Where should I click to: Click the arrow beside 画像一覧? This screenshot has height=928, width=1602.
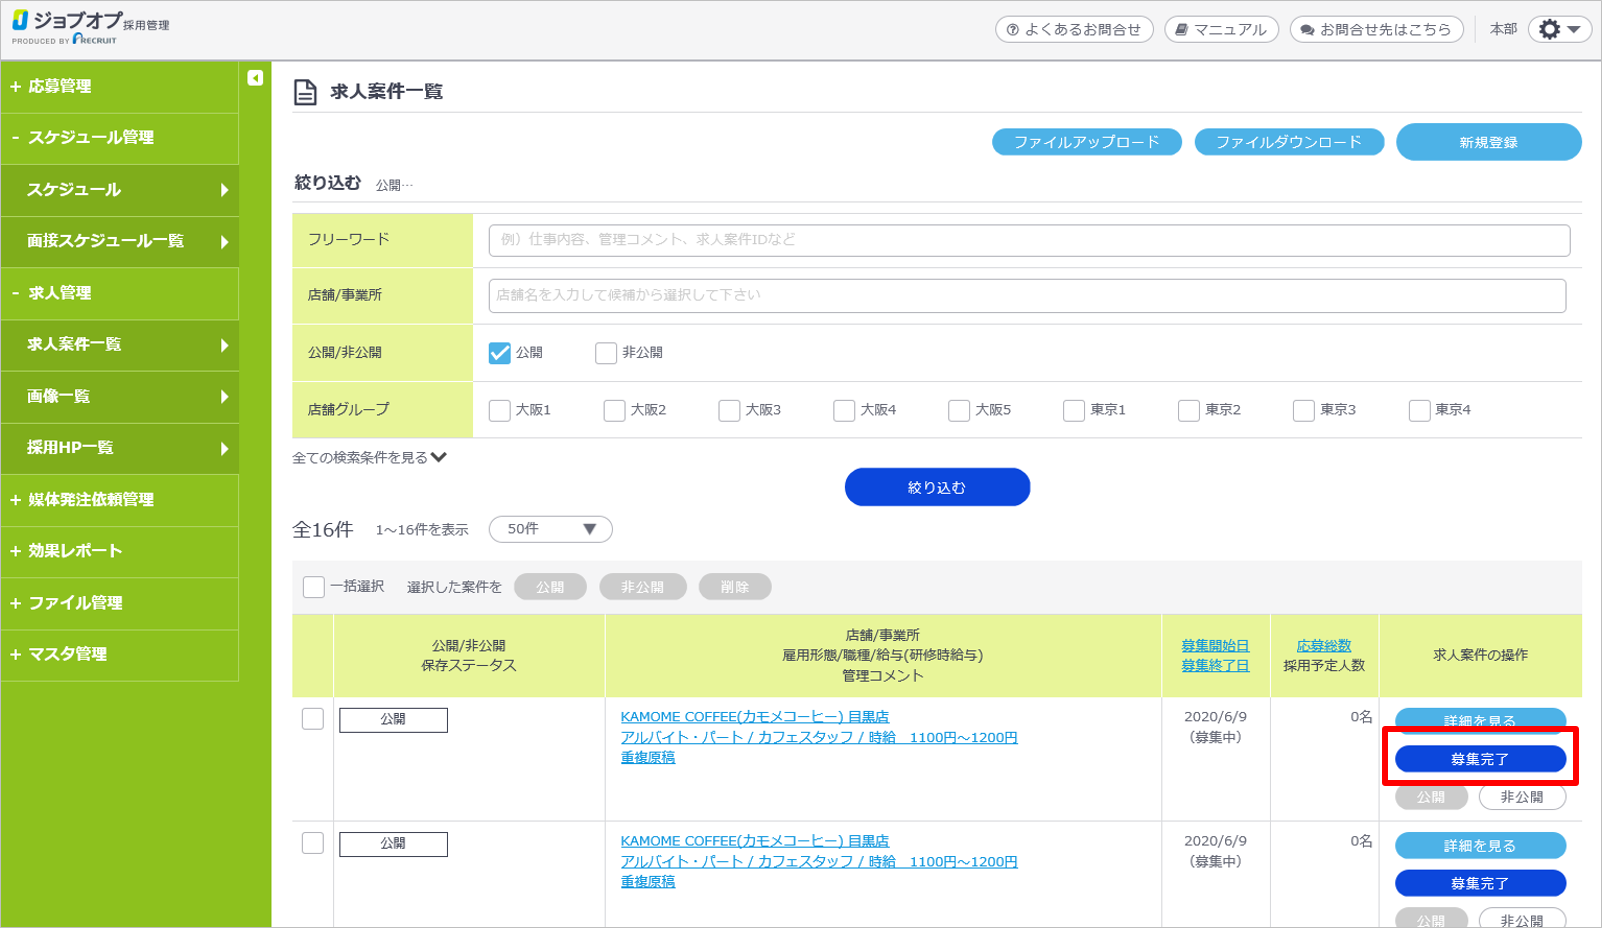coord(224,397)
